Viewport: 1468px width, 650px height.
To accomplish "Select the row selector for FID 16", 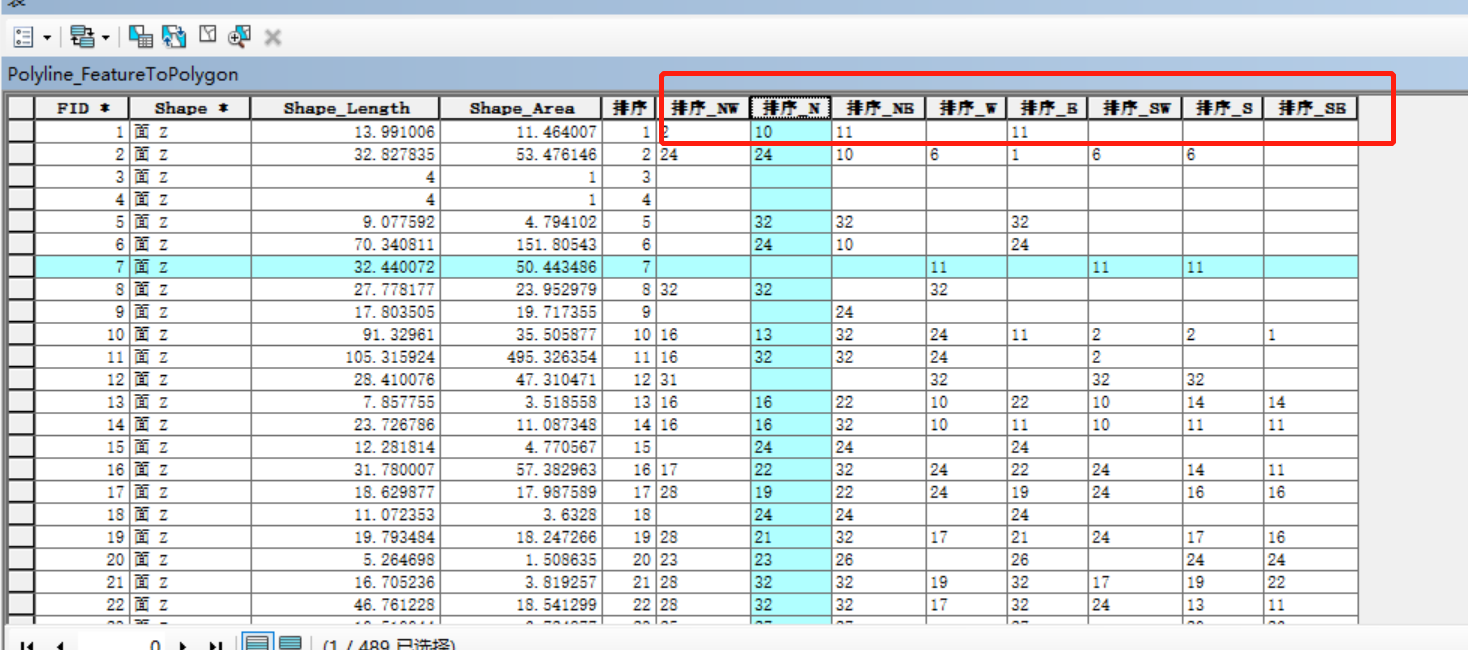I will point(21,470).
